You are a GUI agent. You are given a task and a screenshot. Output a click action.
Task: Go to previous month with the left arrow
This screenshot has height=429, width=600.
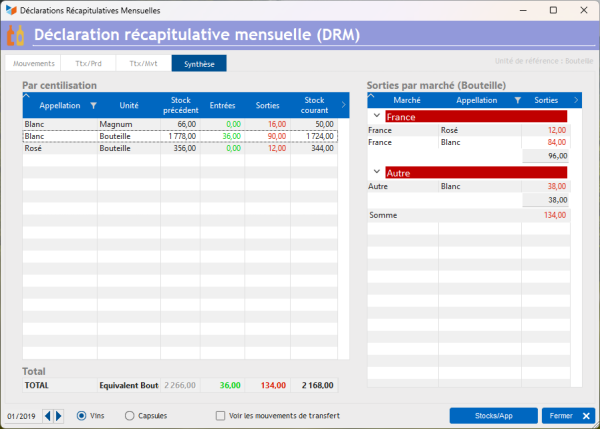click(47, 416)
